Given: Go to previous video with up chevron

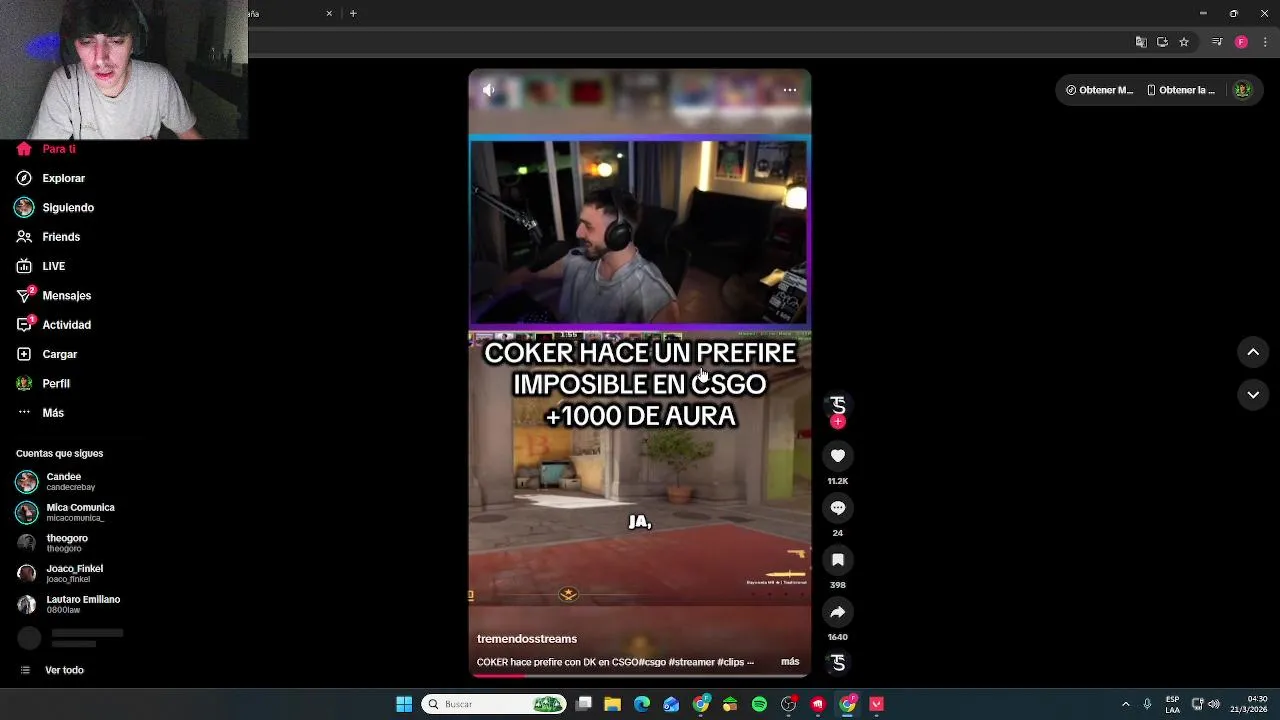Looking at the screenshot, I should (1253, 352).
